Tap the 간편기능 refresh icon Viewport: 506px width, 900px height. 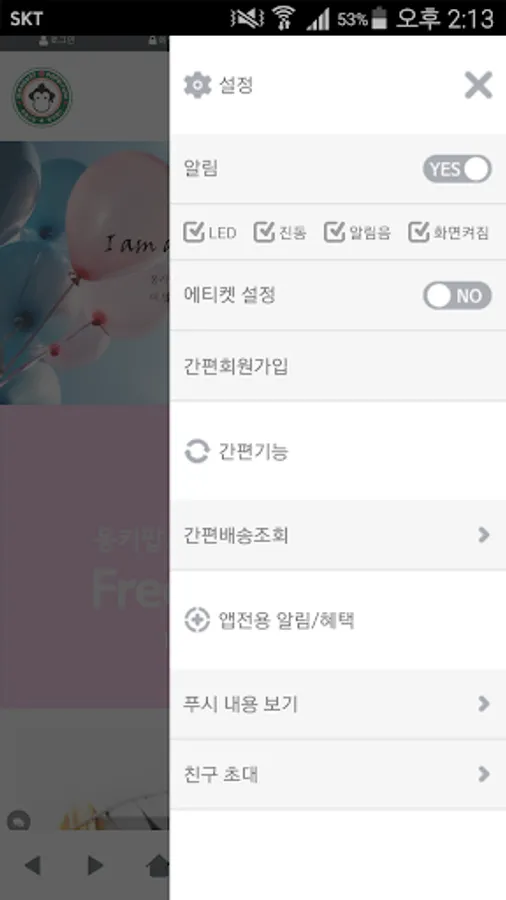[x=197, y=451]
